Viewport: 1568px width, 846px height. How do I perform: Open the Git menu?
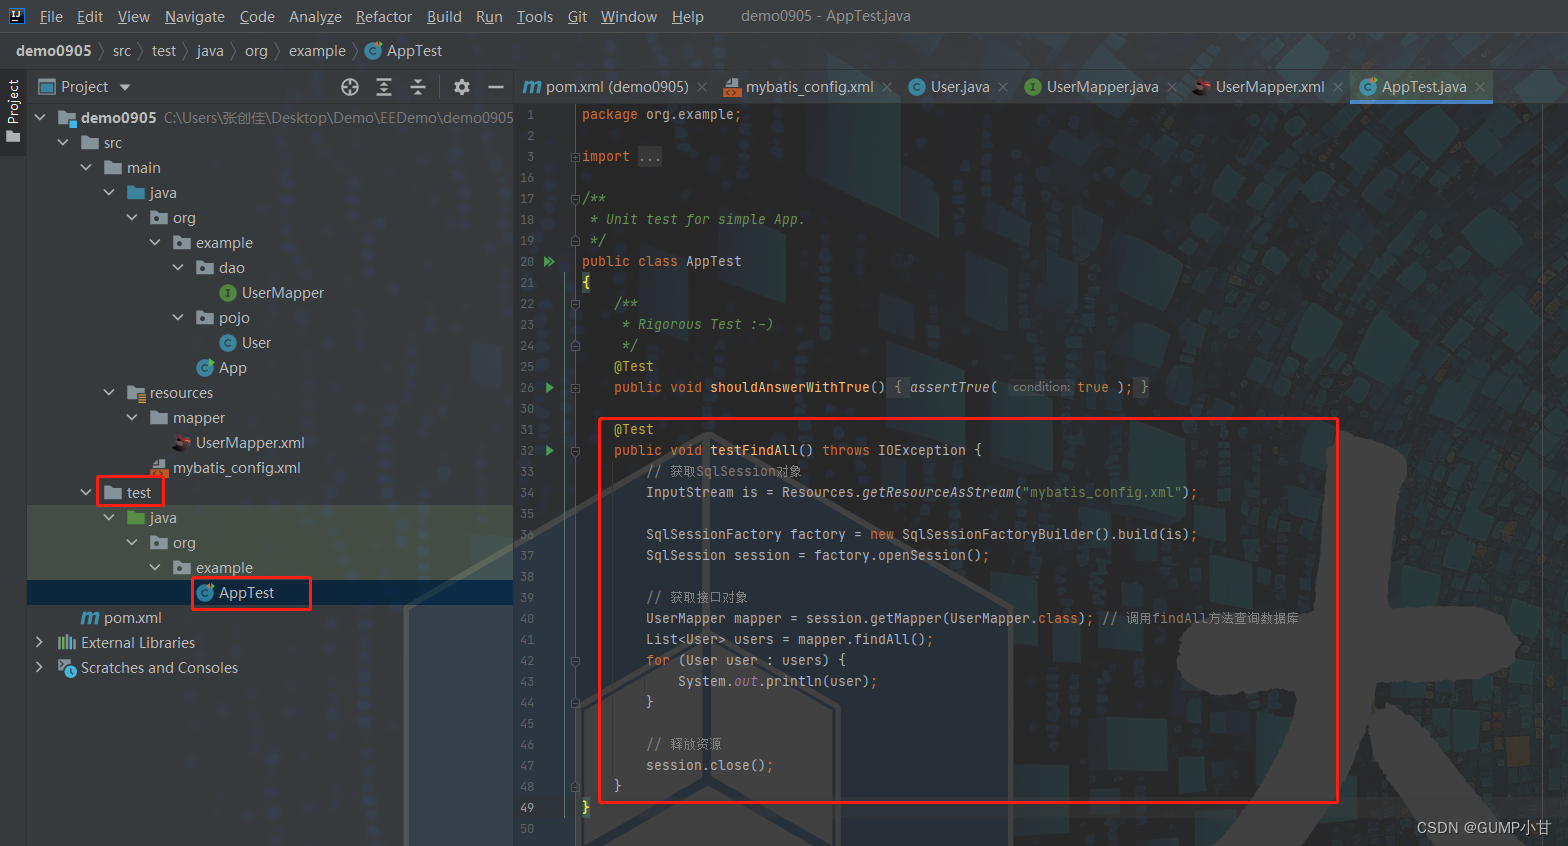[x=577, y=17]
